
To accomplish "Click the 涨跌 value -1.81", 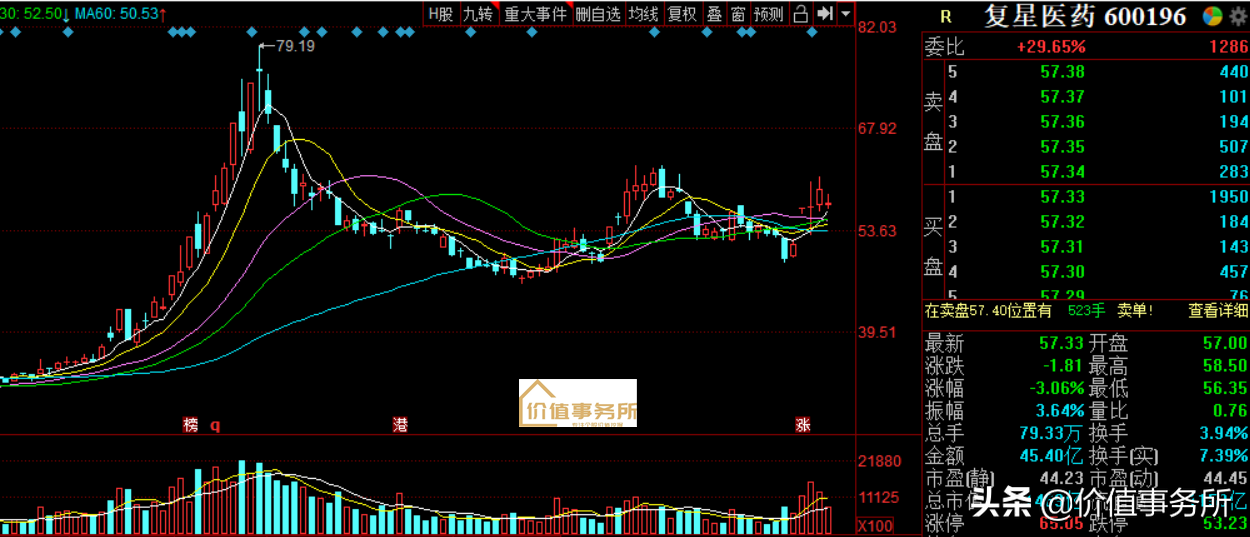I will 1064,366.
